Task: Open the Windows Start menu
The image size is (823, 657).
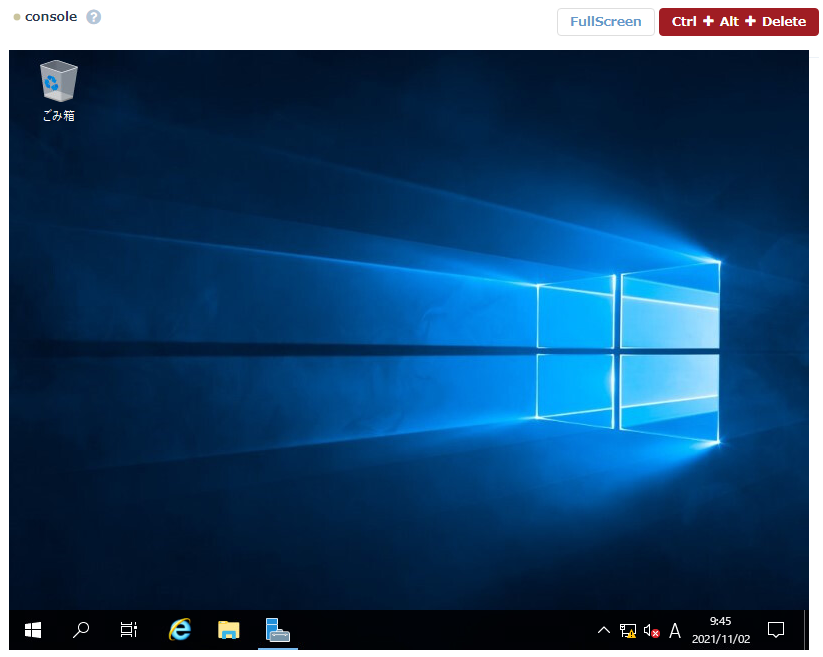Action: 33,630
